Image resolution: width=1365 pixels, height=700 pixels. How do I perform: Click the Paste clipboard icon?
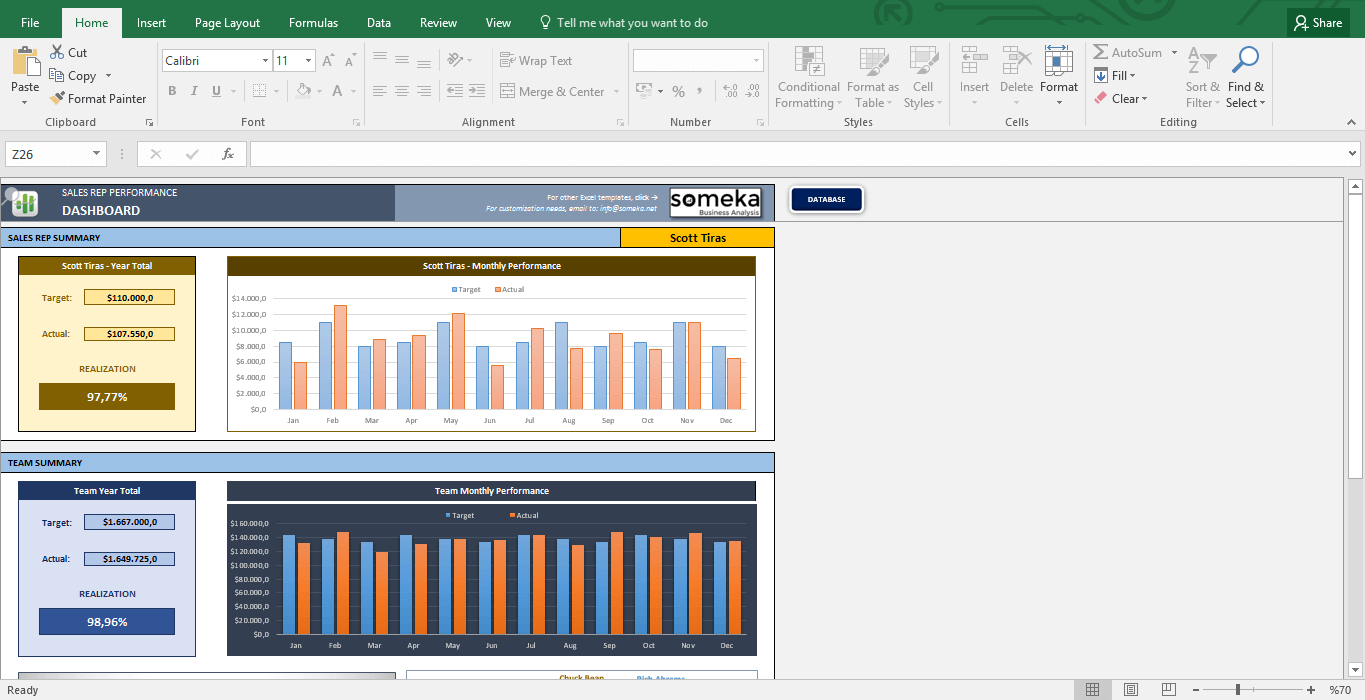(25, 61)
